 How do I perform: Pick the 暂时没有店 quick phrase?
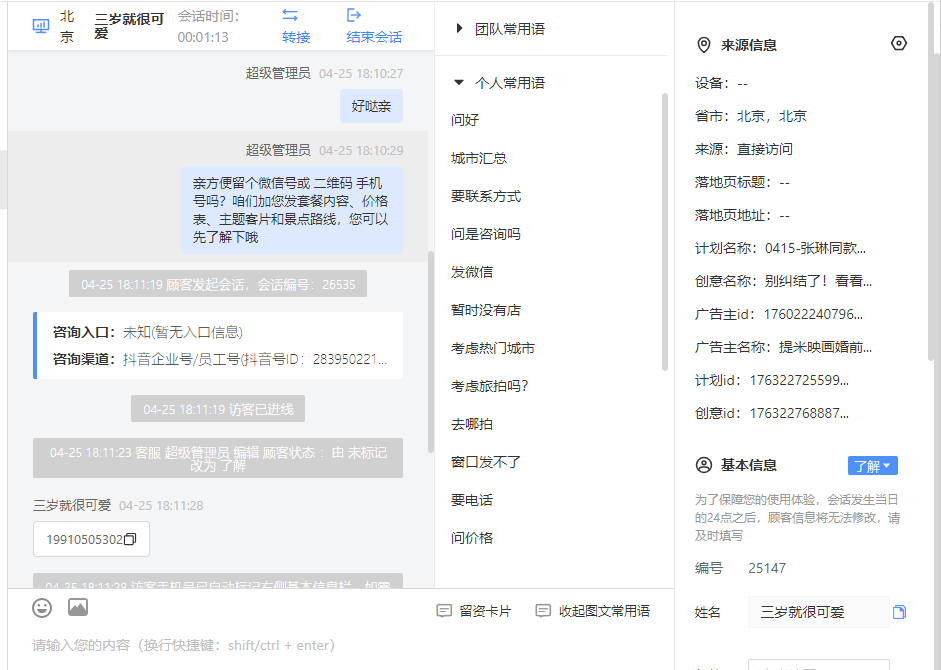pyautogui.click(x=486, y=310)
